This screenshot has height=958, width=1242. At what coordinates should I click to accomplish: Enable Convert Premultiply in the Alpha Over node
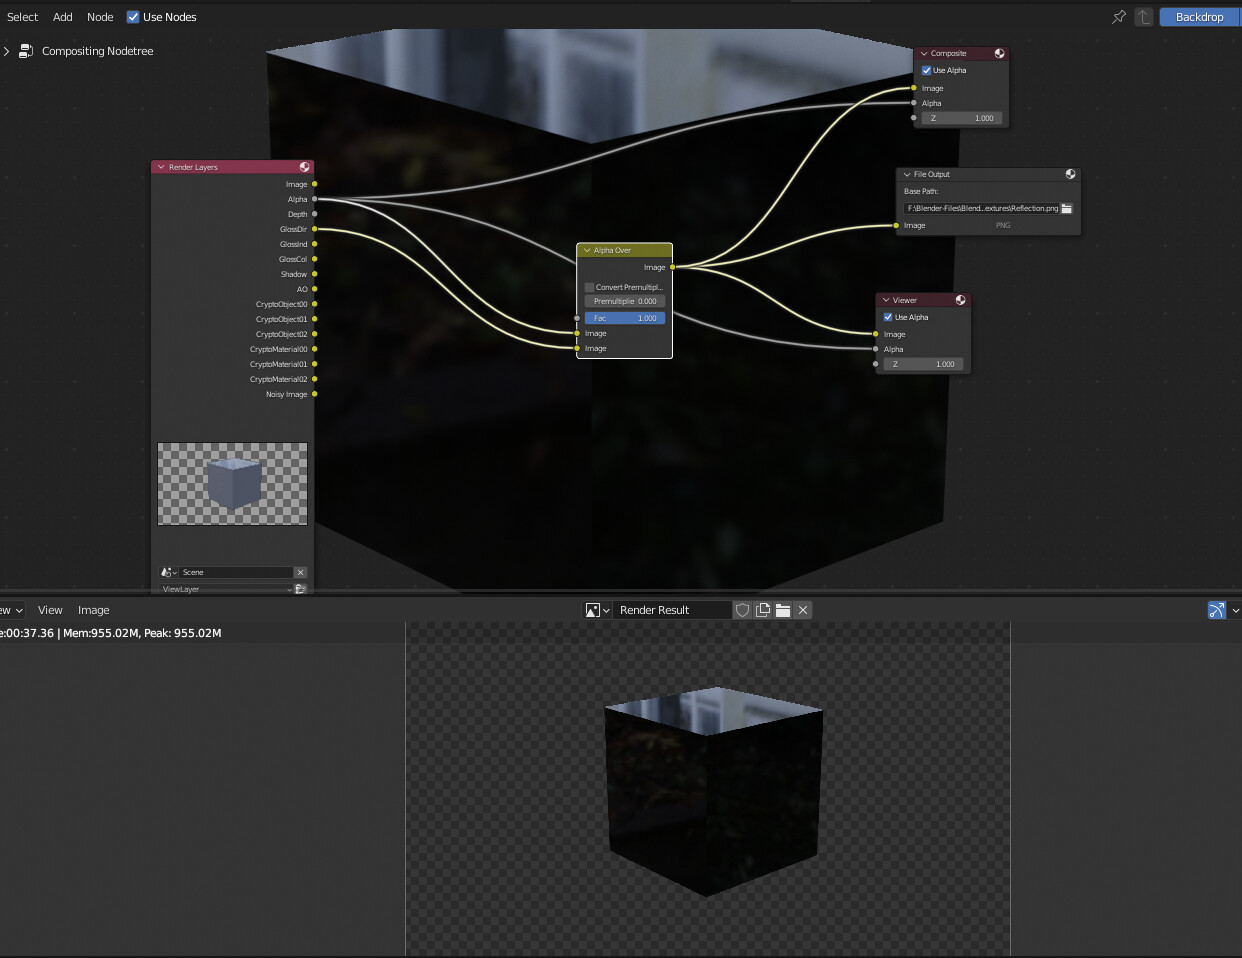point(589,287)
